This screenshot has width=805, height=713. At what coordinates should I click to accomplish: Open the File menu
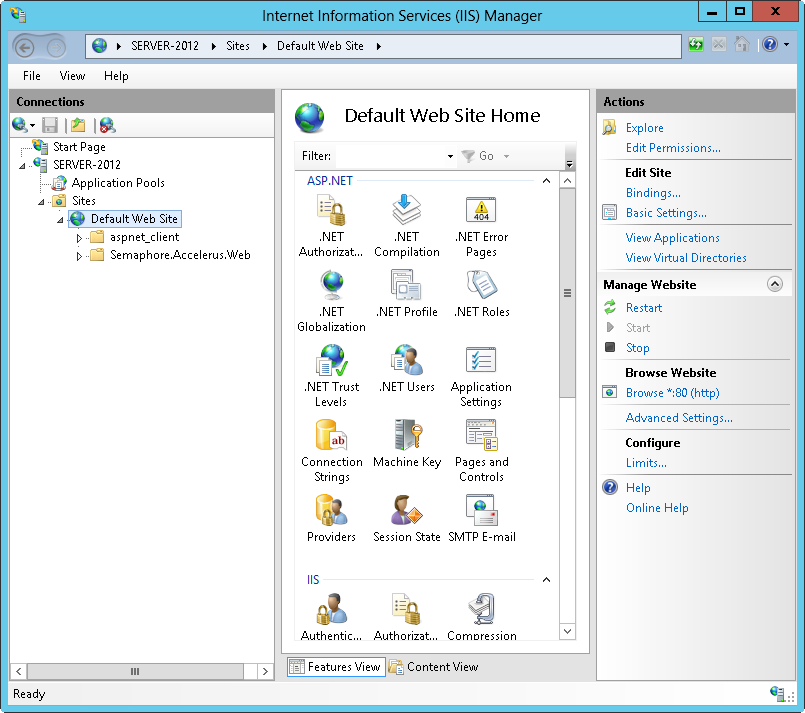point(32,76)
